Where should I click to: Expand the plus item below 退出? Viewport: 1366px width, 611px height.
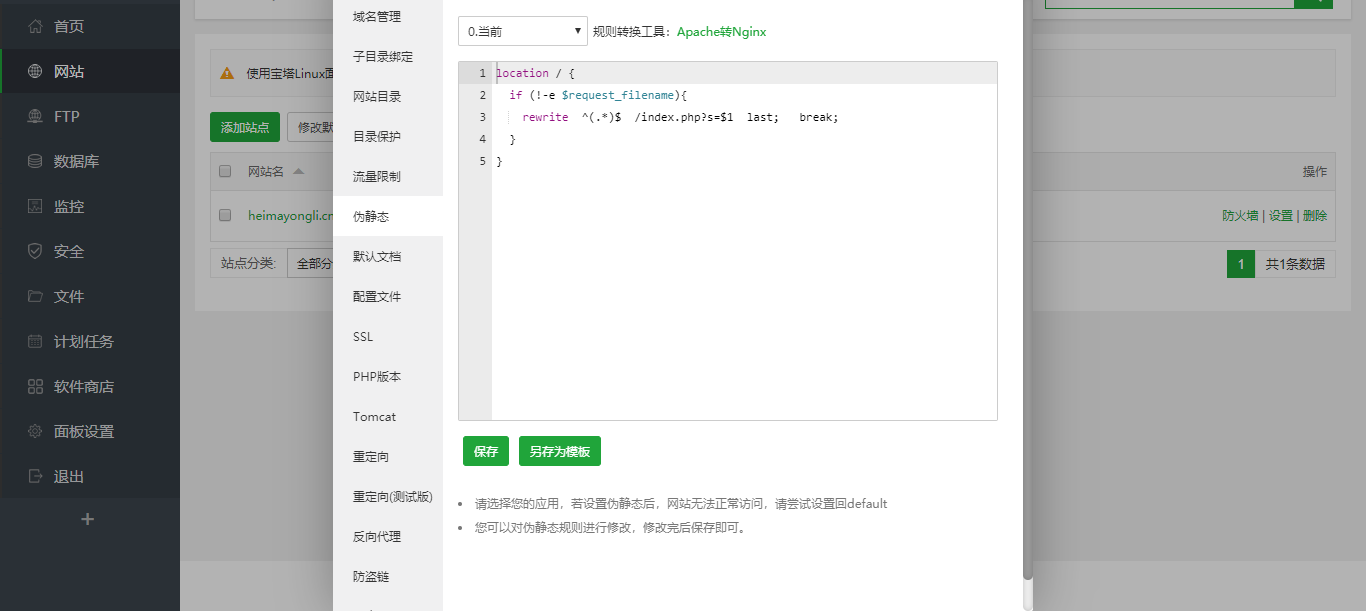[x=88, y=519]
